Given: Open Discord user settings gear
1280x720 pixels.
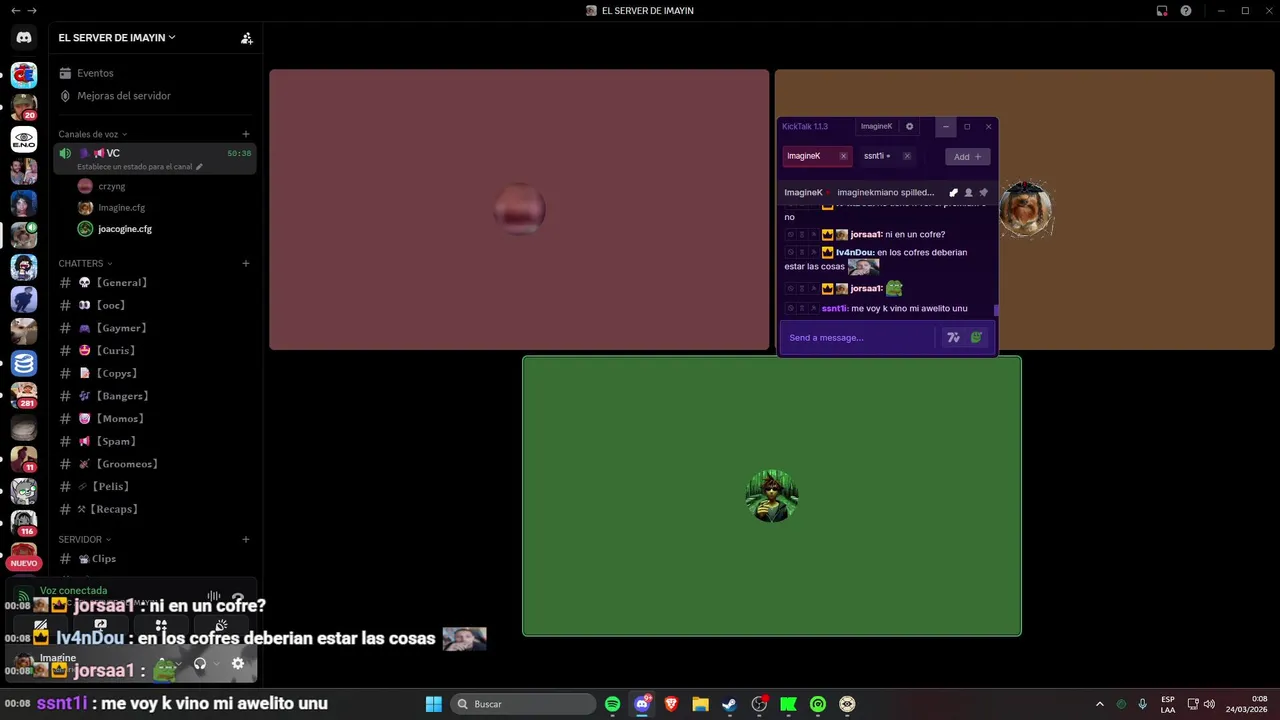Looking at the screenshot, I should click(238, 663).
